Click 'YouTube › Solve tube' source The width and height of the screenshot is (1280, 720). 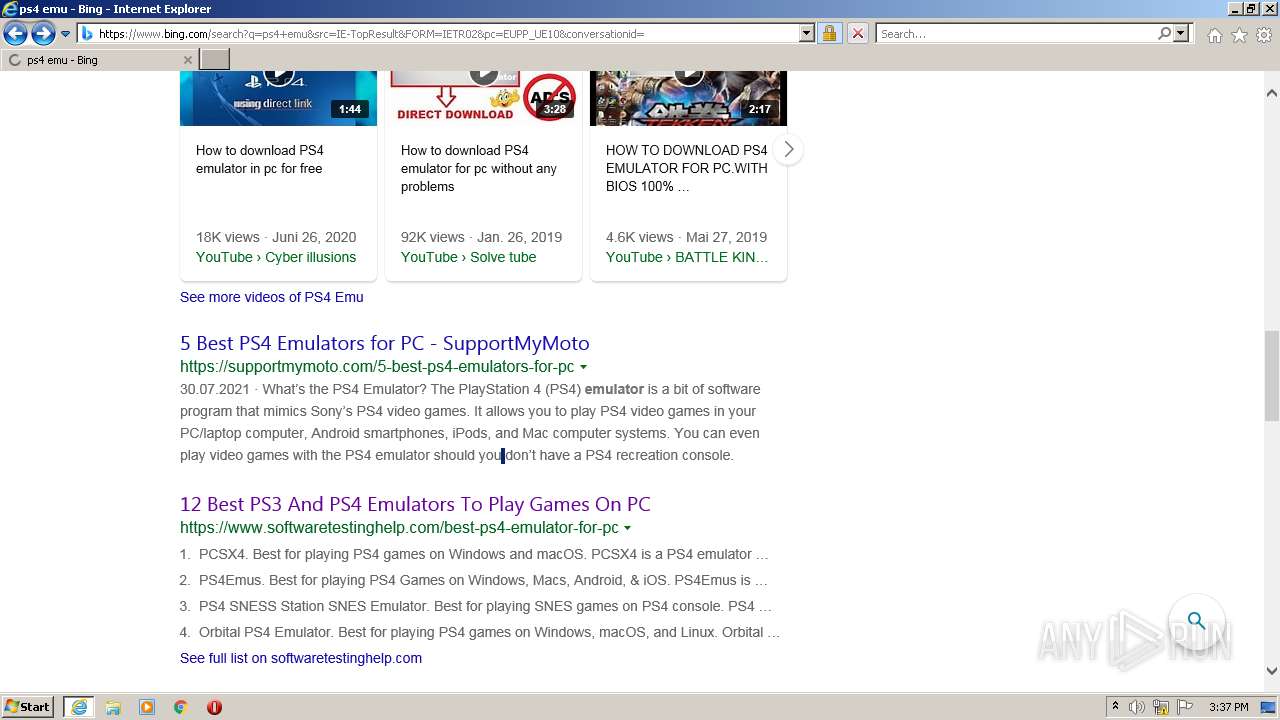coord(468,257)
